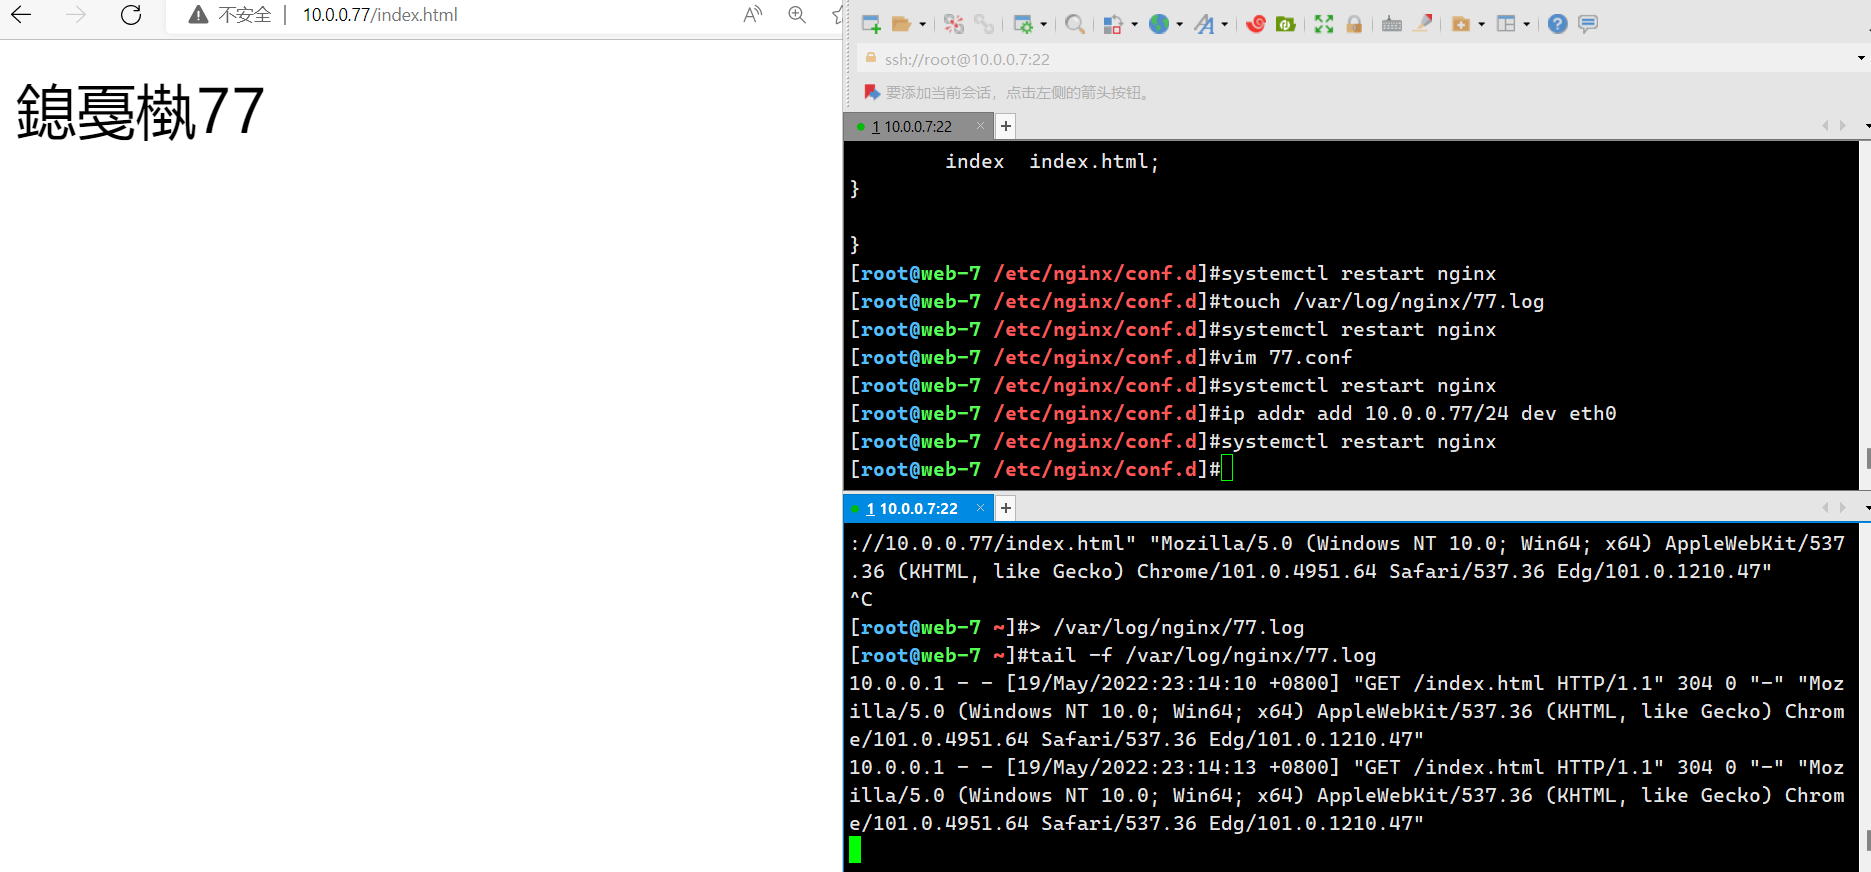Image resolution: width=1871 pixels, height=872 pixels.
Task: Click upper pane previous tab arrow
Action: (x=1826, y=126)
